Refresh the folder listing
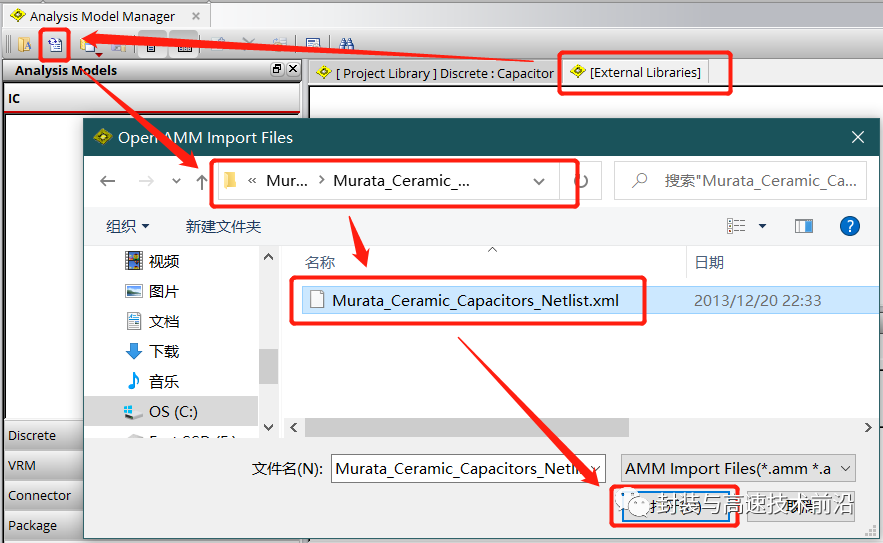 581,181
